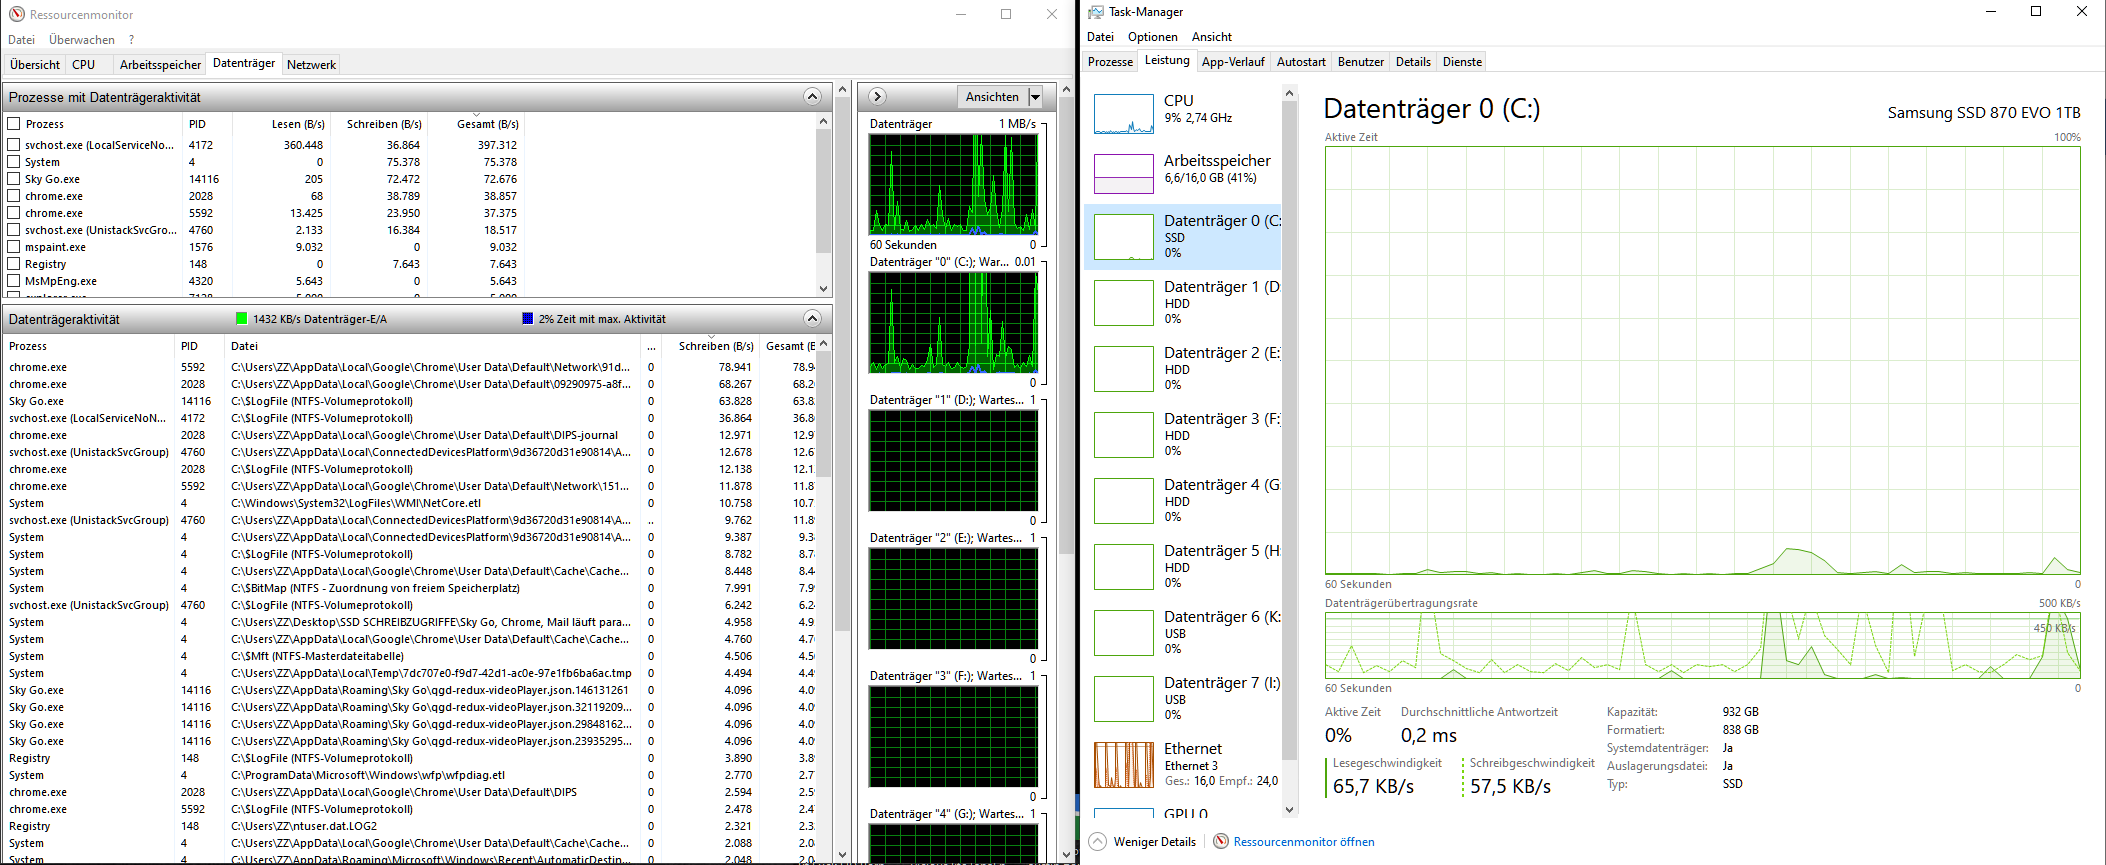Open Ansicht menu in Task-Manager
The image size is (2106, 865).
tap(1212, 37)
